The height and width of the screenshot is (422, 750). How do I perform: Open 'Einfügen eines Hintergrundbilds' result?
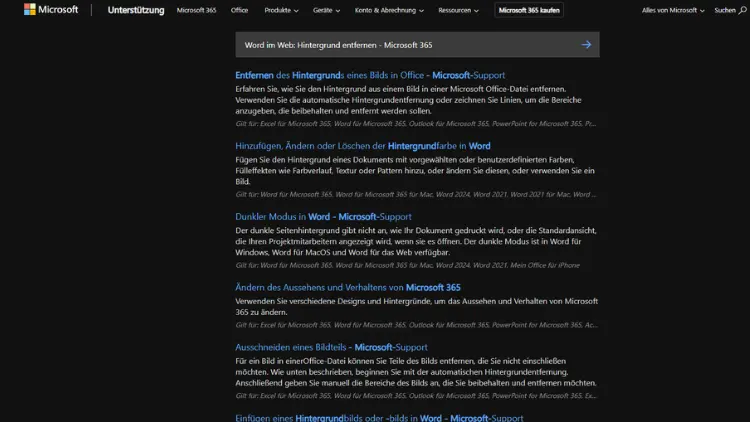[x=379, y=418]
